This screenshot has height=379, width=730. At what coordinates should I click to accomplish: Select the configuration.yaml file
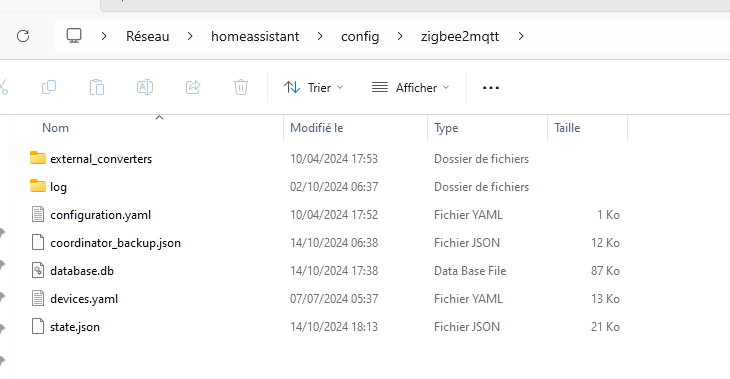pyautogui.click(x=101, y=215)
